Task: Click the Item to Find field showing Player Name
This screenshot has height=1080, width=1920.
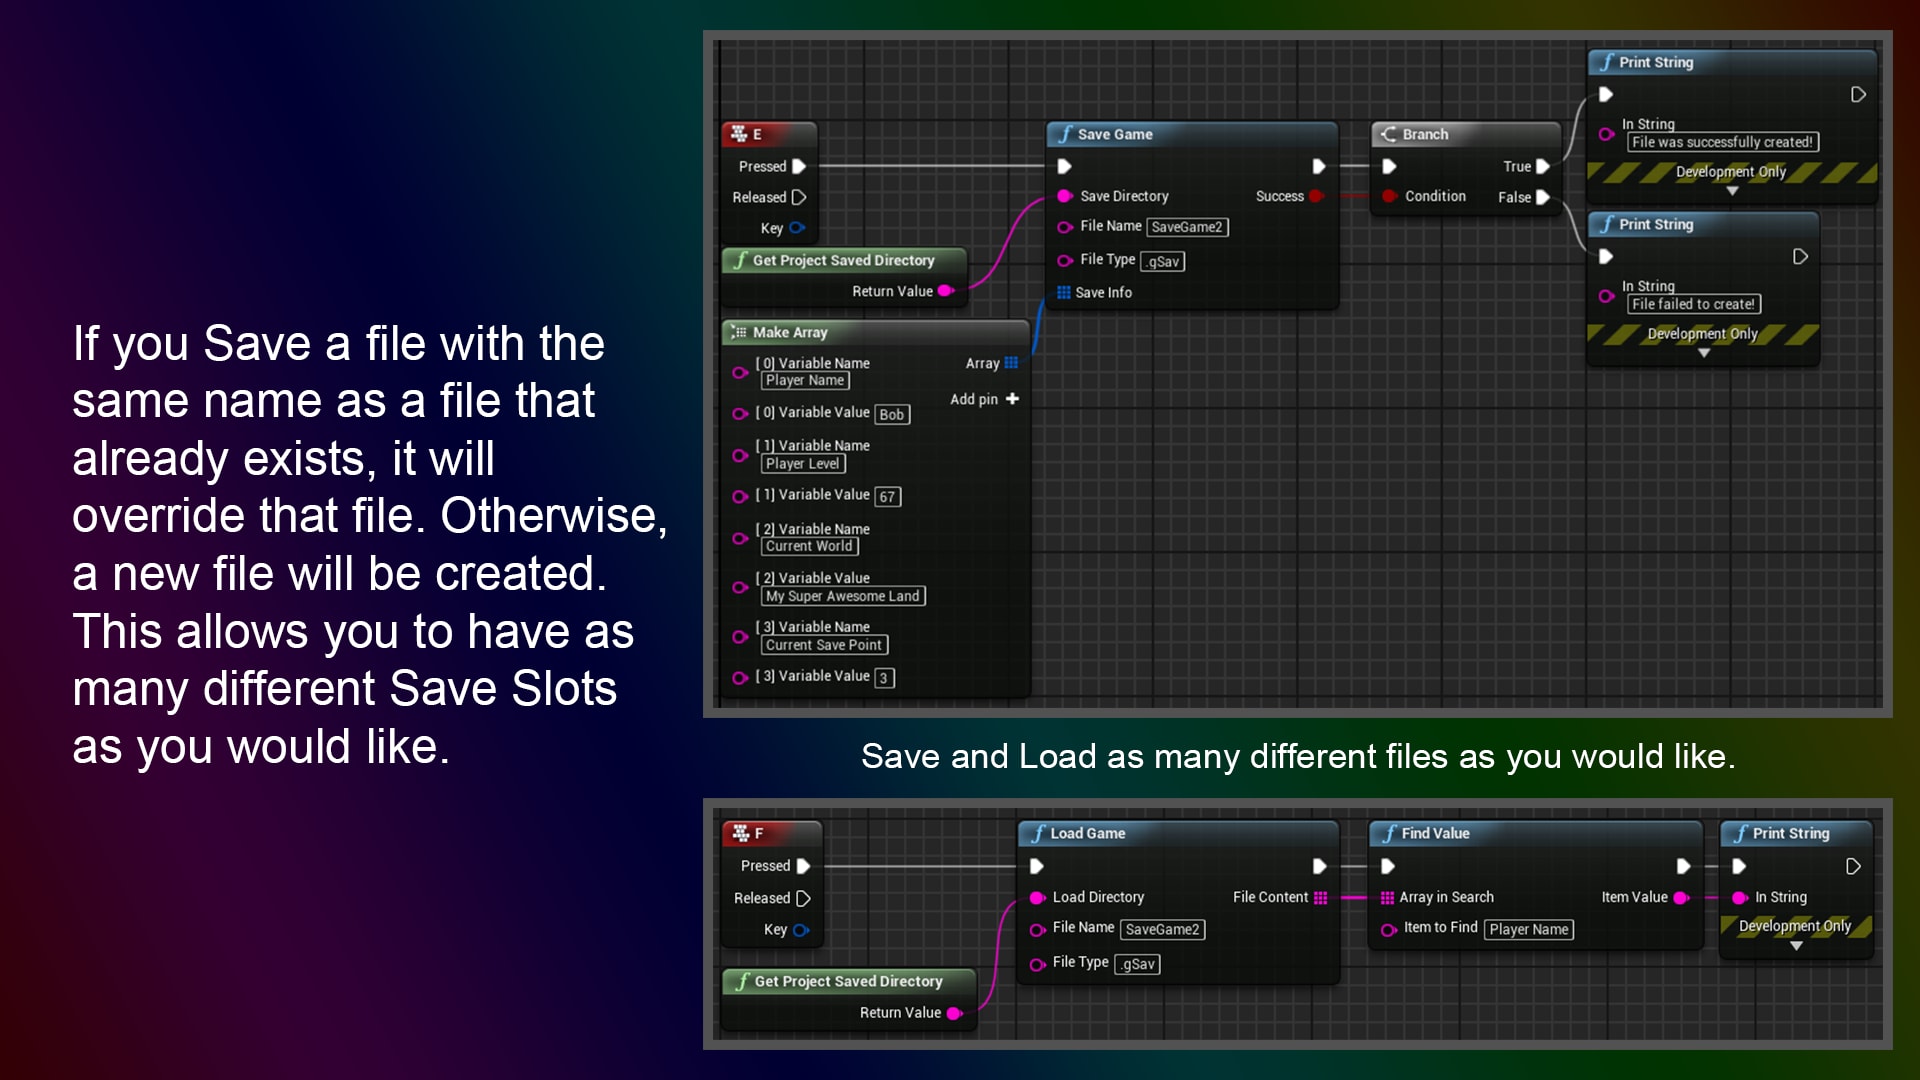Action: [1529, 929]
